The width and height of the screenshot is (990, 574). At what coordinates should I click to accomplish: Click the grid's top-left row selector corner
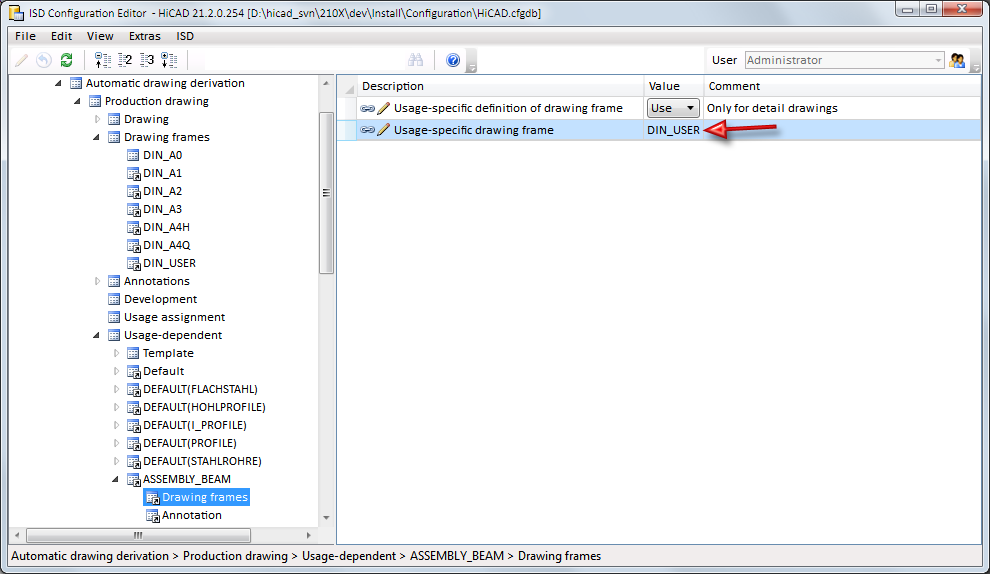point(348,86)
